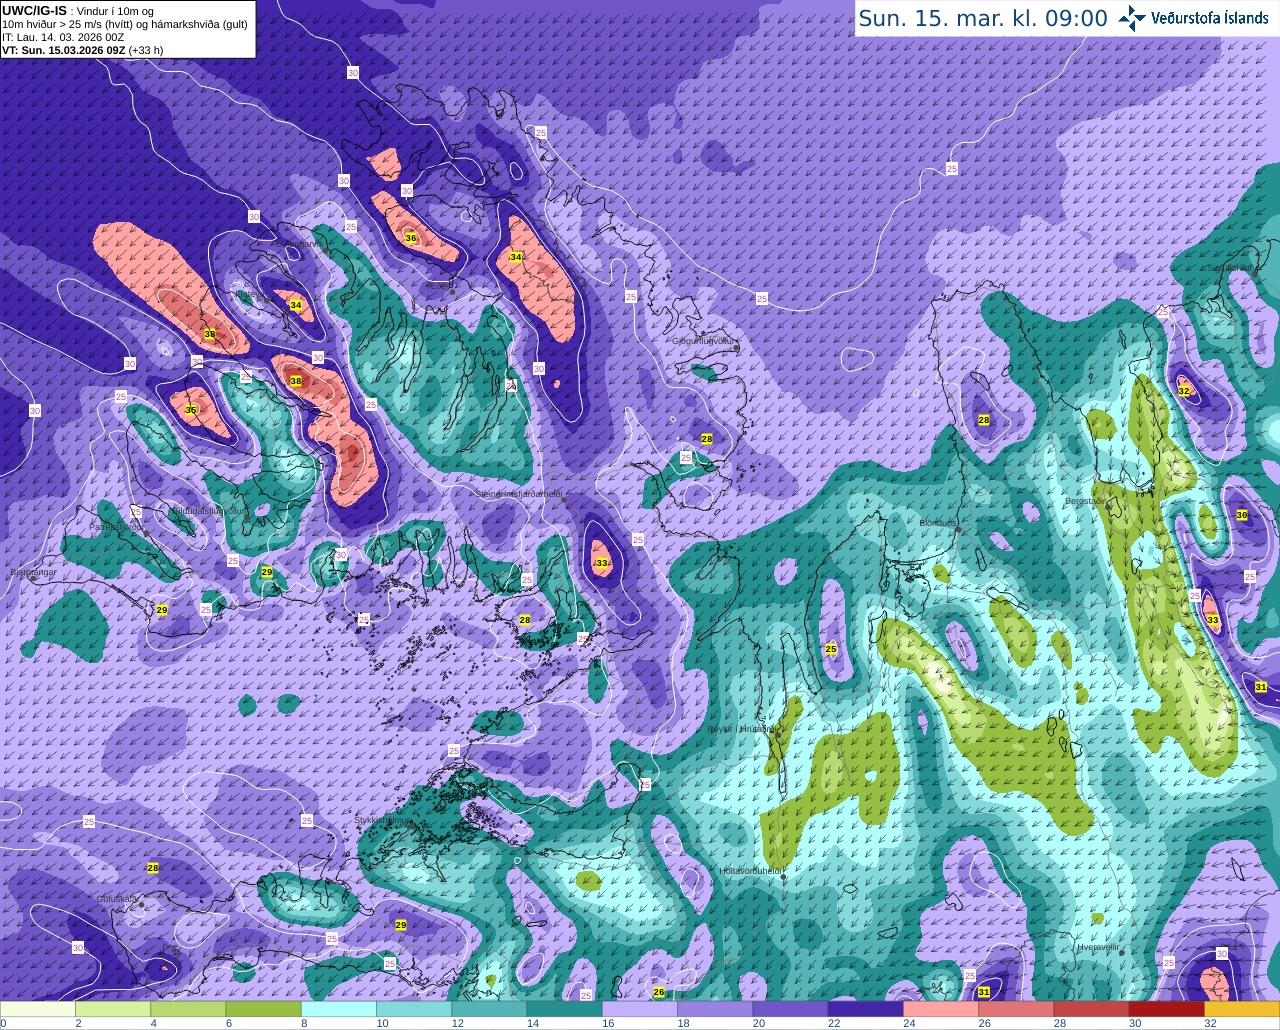Click the yellow 35 gust maximum label

pyautogui.click(x=190, y=410)
